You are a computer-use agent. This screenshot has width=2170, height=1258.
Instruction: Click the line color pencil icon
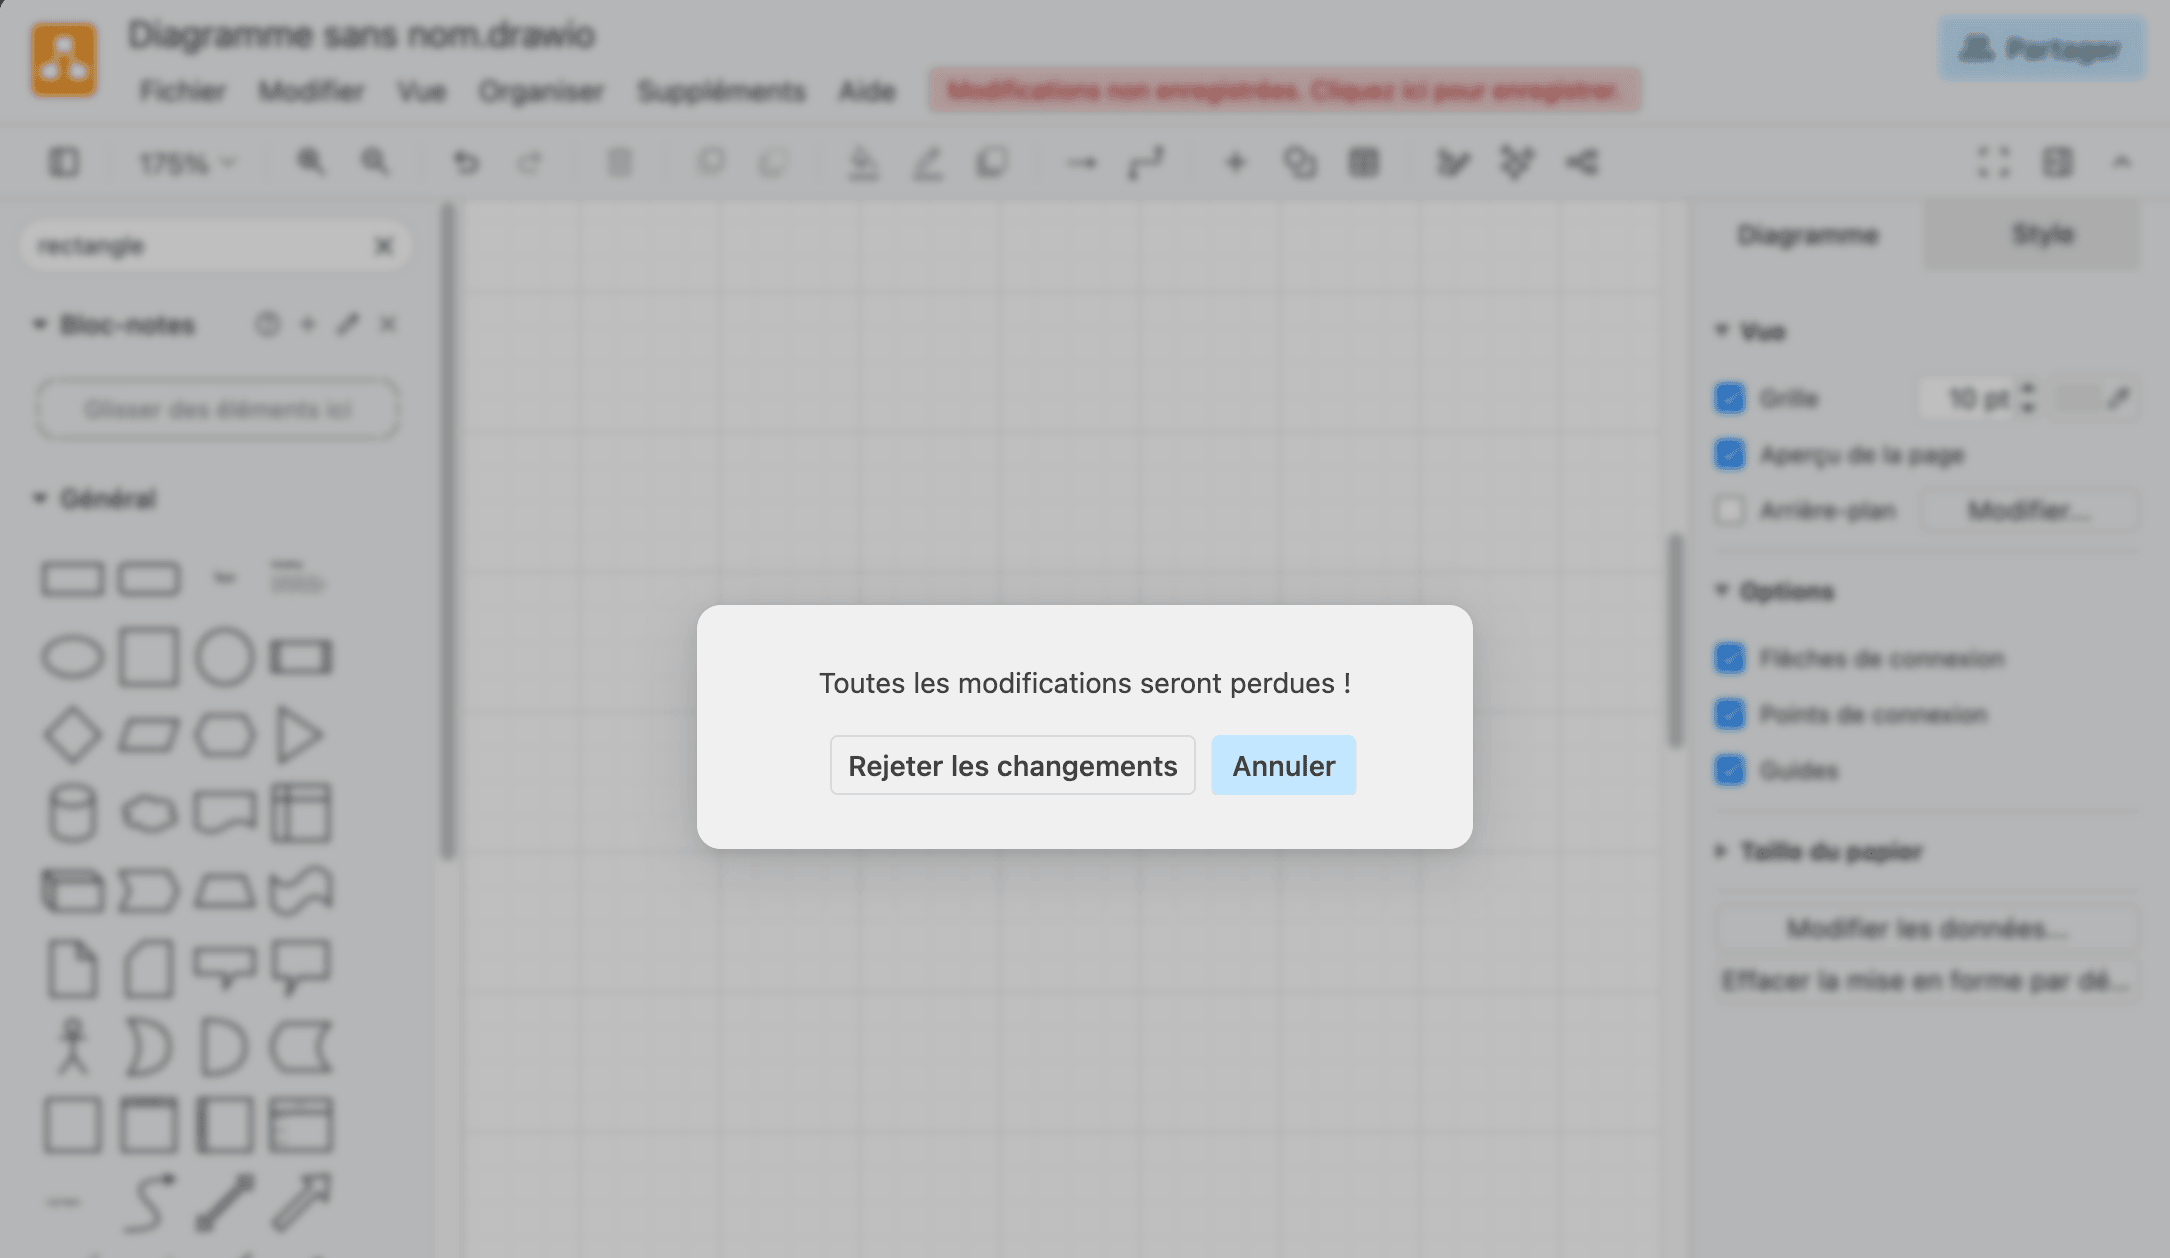point(928,162)
